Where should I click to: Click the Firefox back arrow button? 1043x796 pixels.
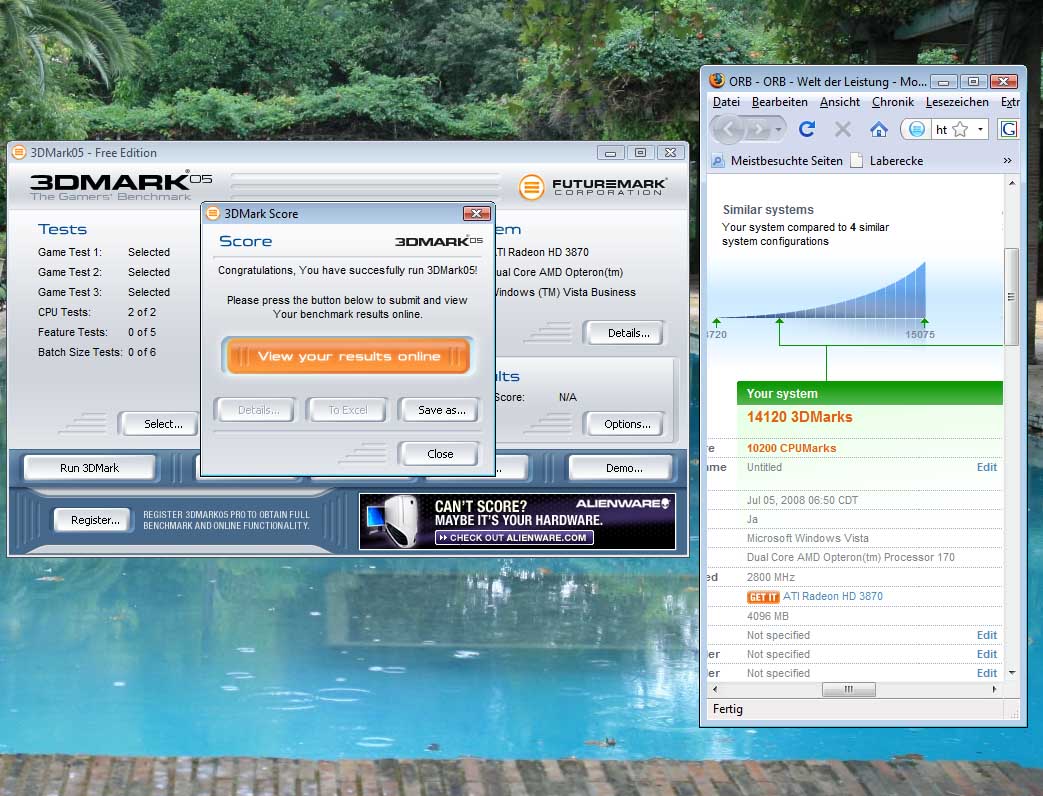tap(730, 129)
